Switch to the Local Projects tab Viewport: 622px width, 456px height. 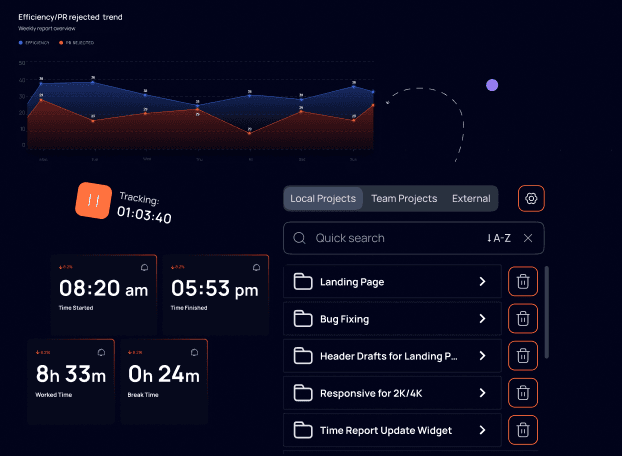323,198
